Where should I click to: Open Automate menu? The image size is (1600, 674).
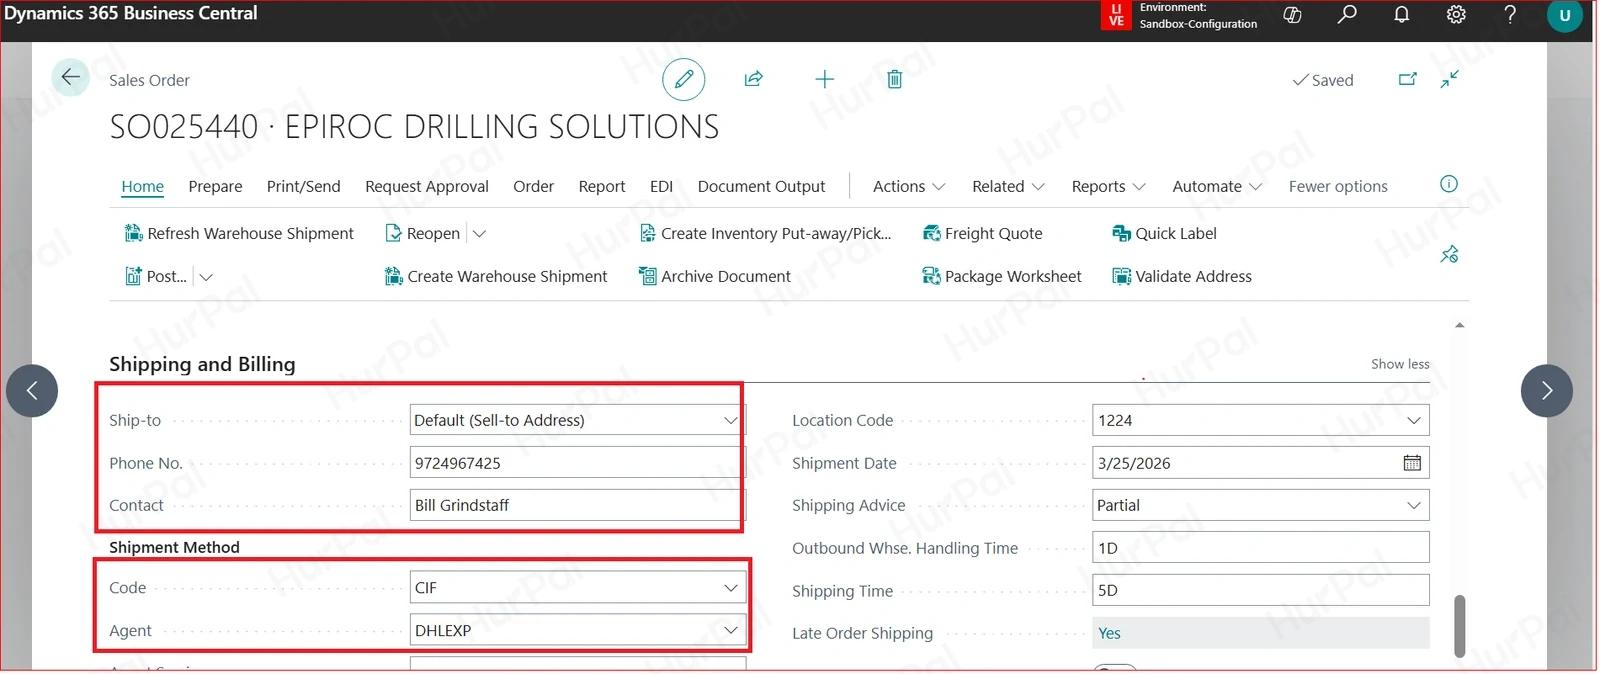(1217, 186)
